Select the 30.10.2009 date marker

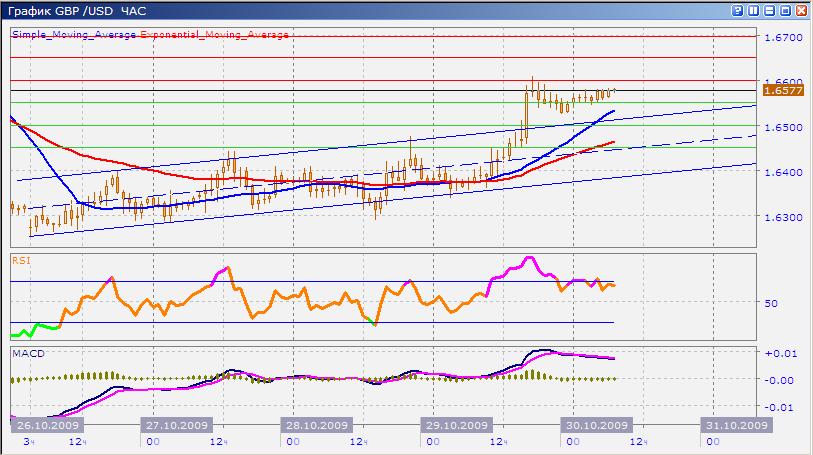597,425
